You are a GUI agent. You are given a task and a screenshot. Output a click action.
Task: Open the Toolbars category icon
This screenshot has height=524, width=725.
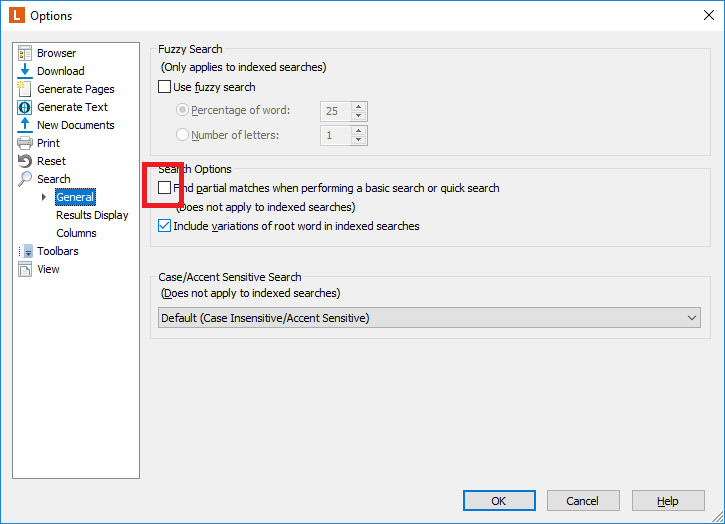point(25,251)
